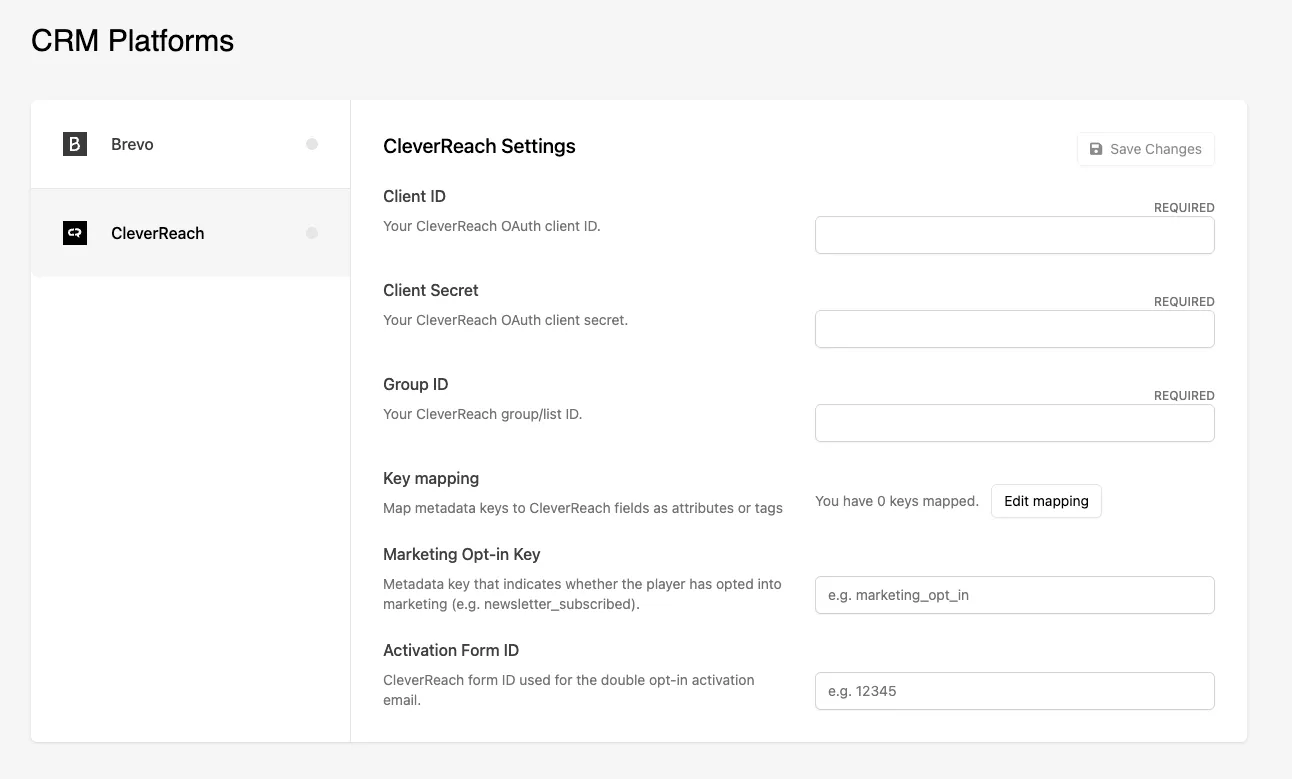This screenshot has width=1292, height=779.
Task: Open the Brevo platform tab
Action: click(x=191, y=144)
